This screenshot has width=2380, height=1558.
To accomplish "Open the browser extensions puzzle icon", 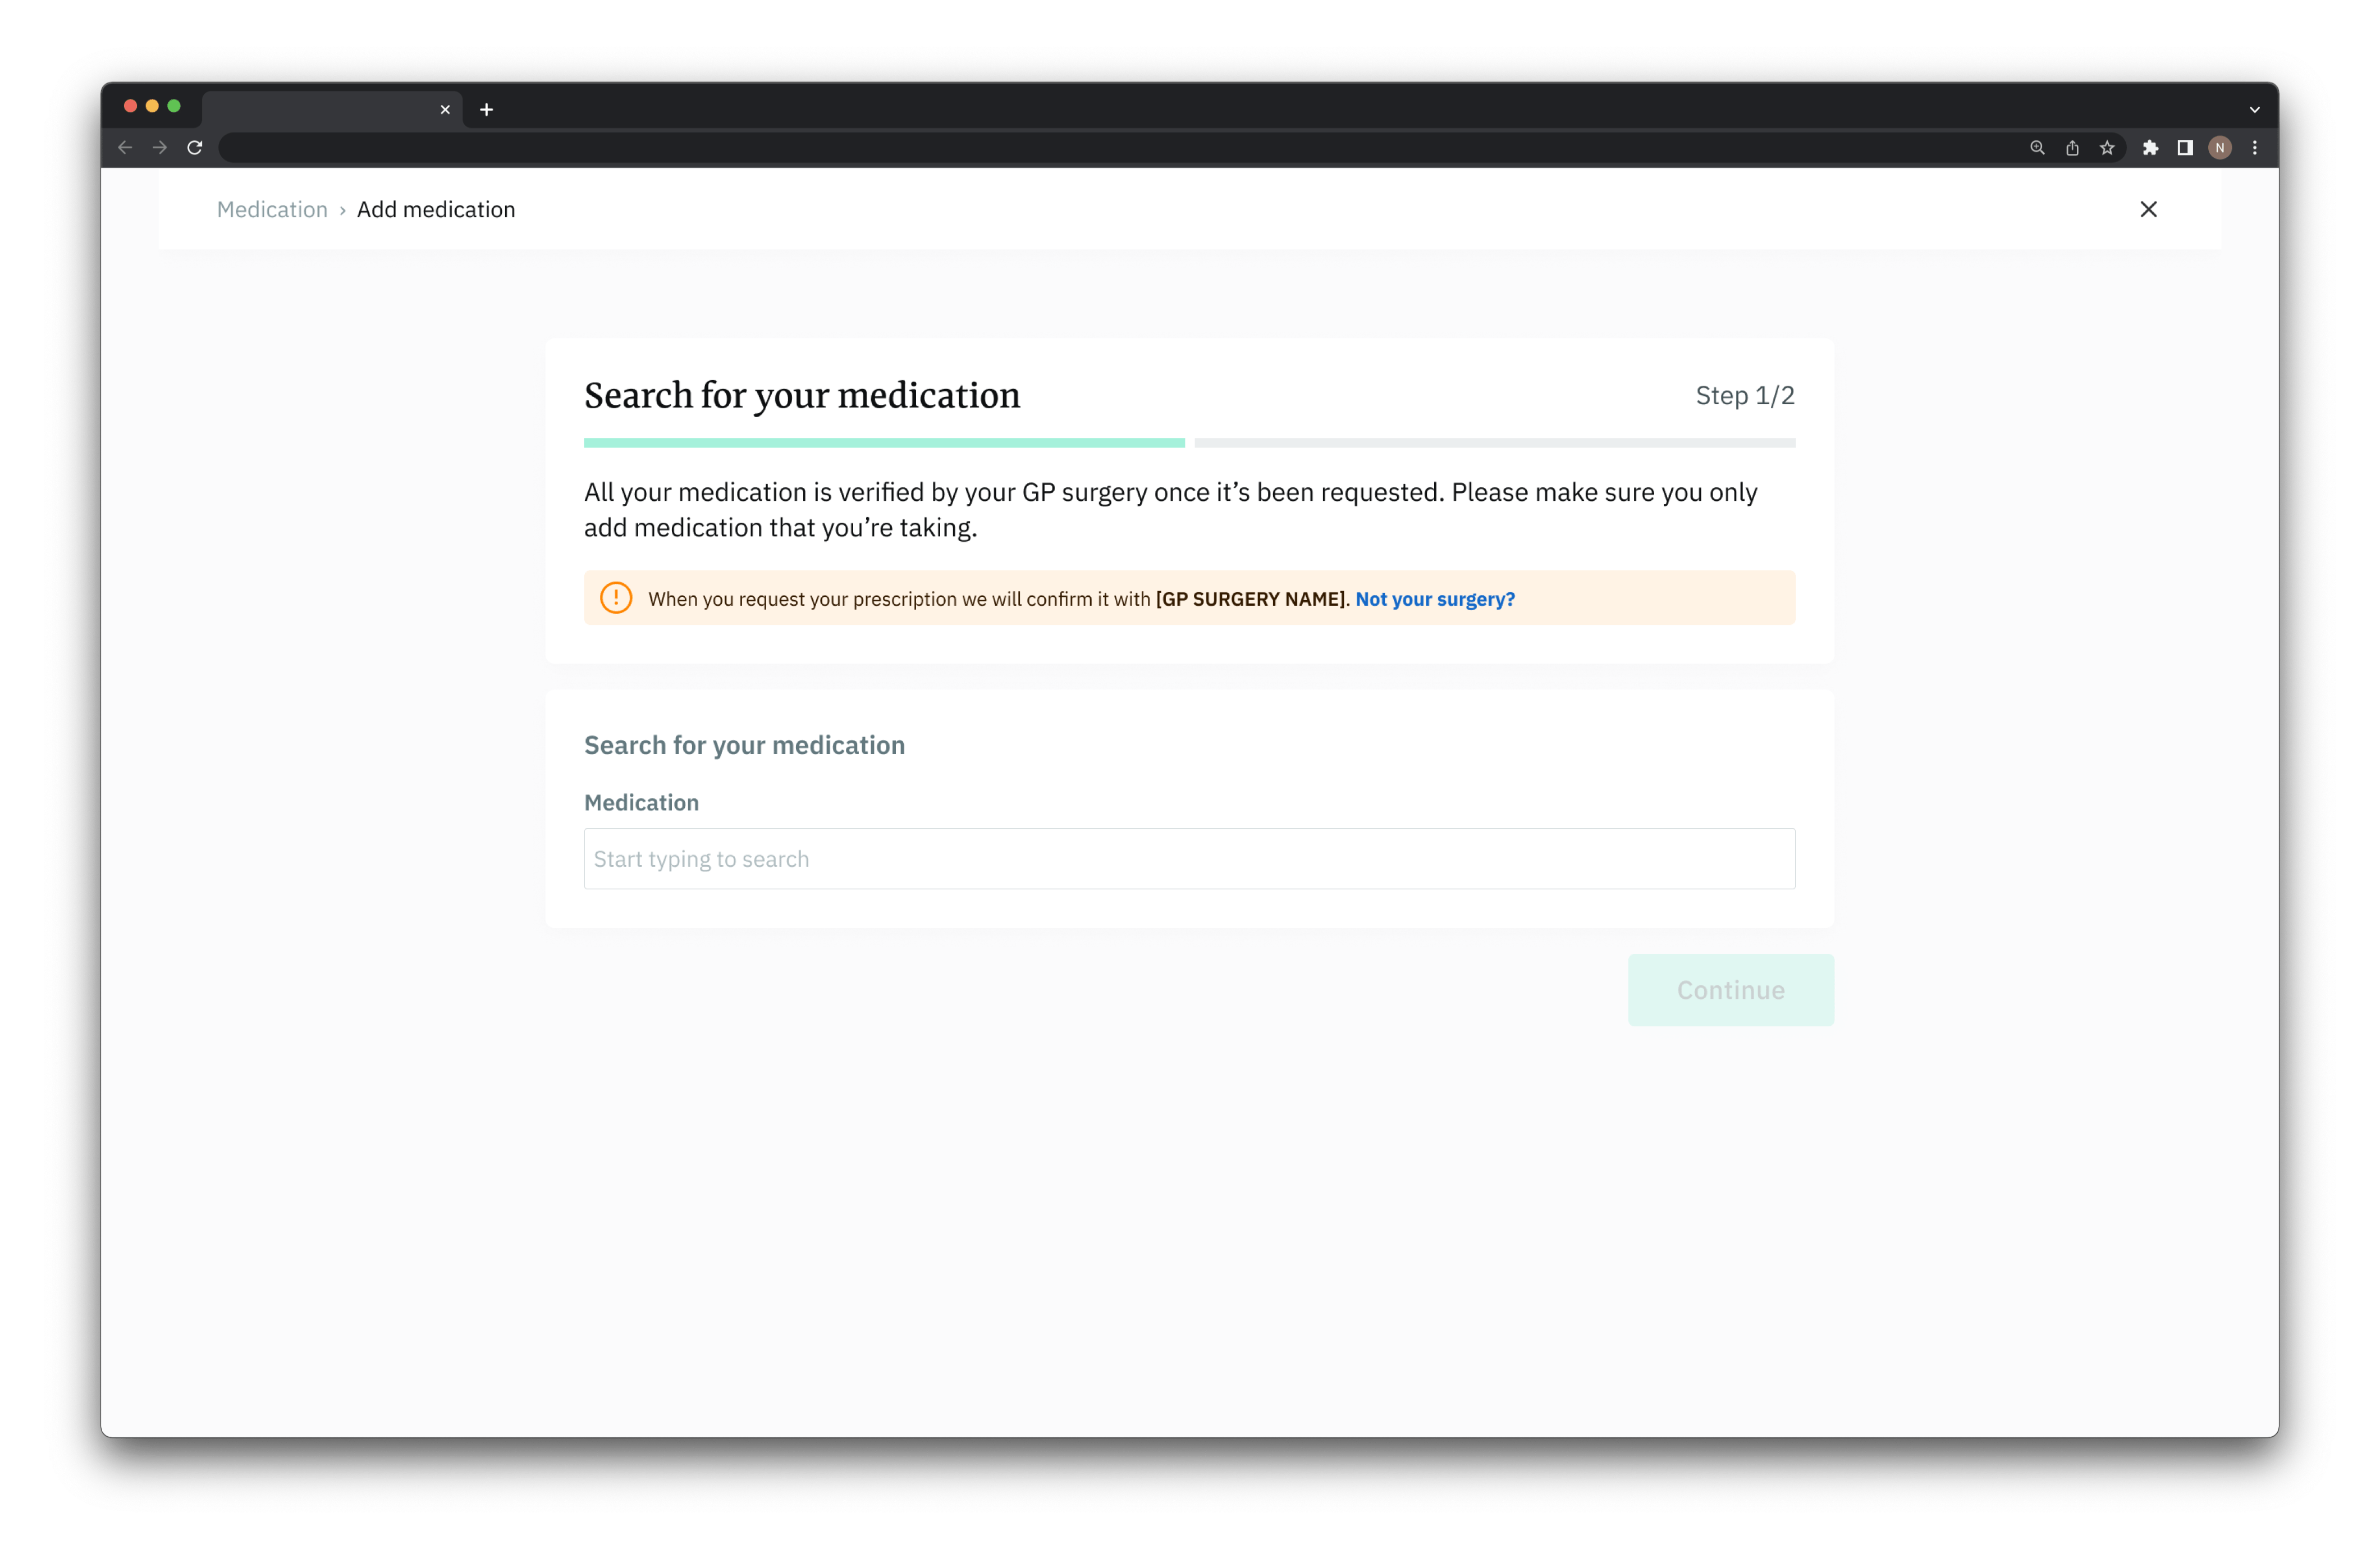I will pos(2150,148).
